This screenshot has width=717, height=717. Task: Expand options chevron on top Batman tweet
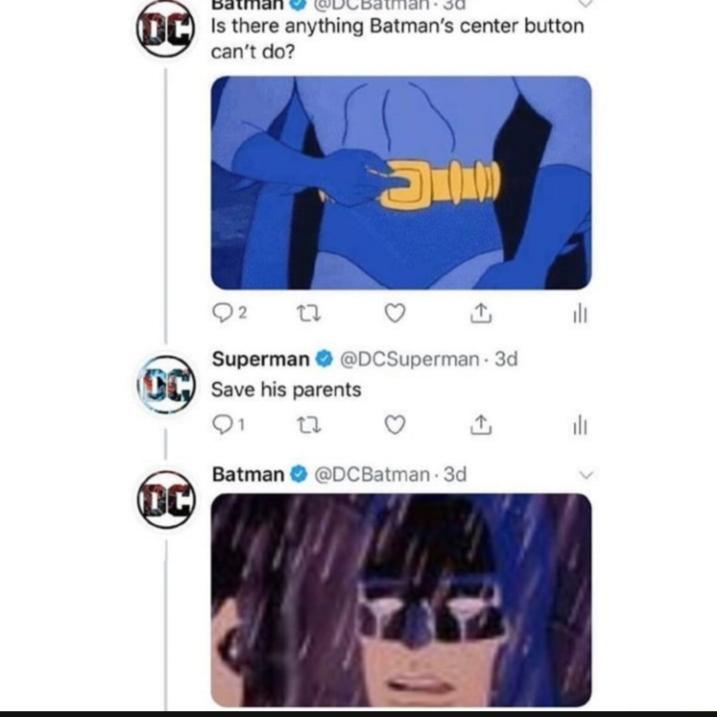tap(586, 4)
